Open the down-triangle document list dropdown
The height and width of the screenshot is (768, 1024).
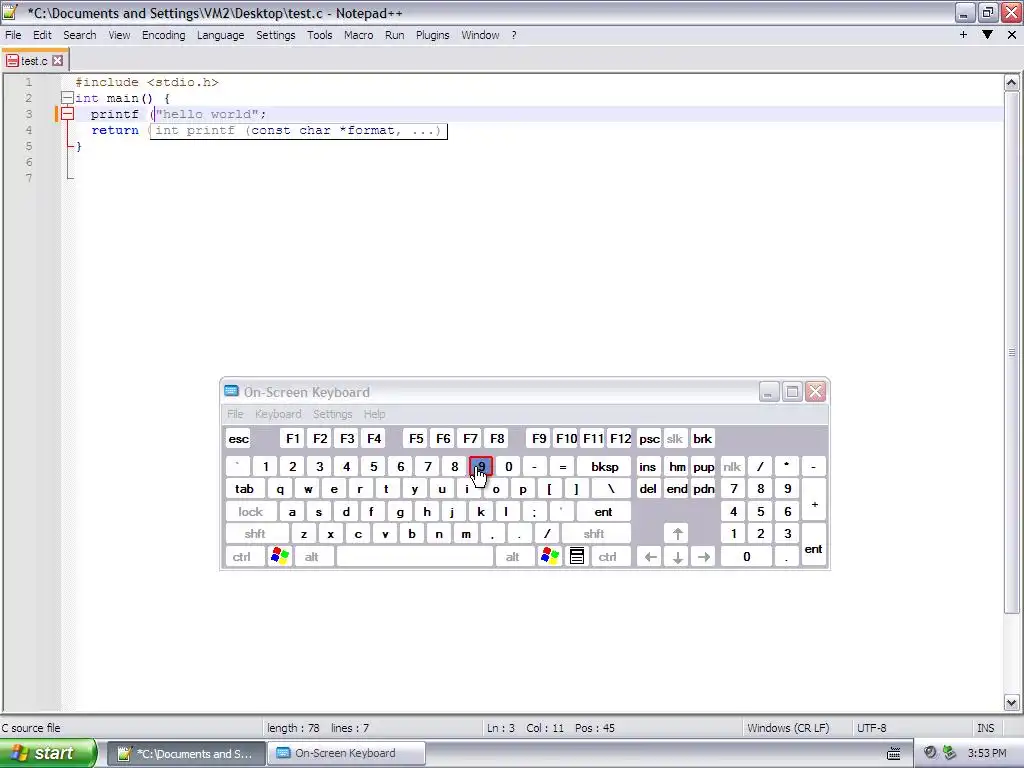(x=987, y=35)
